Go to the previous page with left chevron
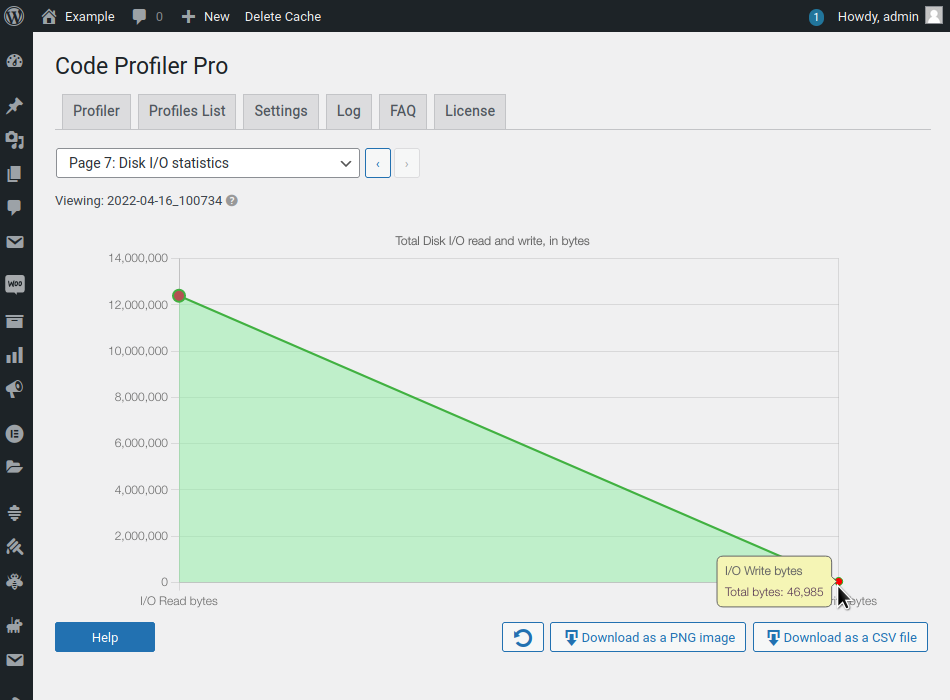950x700 pixels. 377,163
